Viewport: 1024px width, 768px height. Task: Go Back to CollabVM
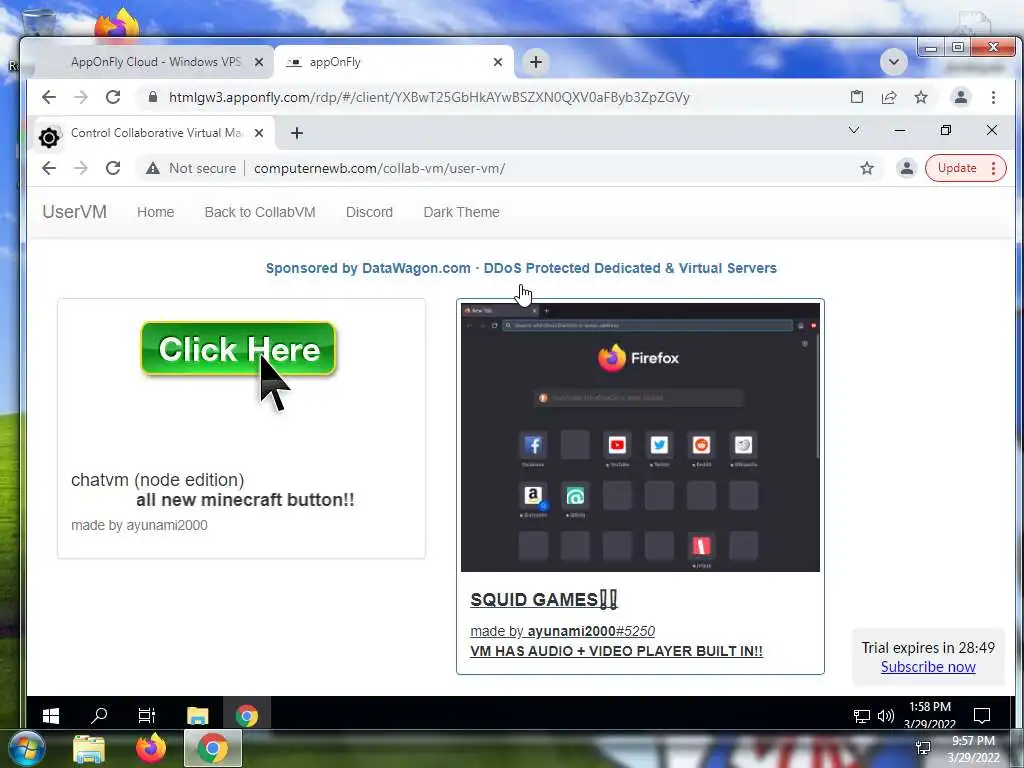coord(260,212)
